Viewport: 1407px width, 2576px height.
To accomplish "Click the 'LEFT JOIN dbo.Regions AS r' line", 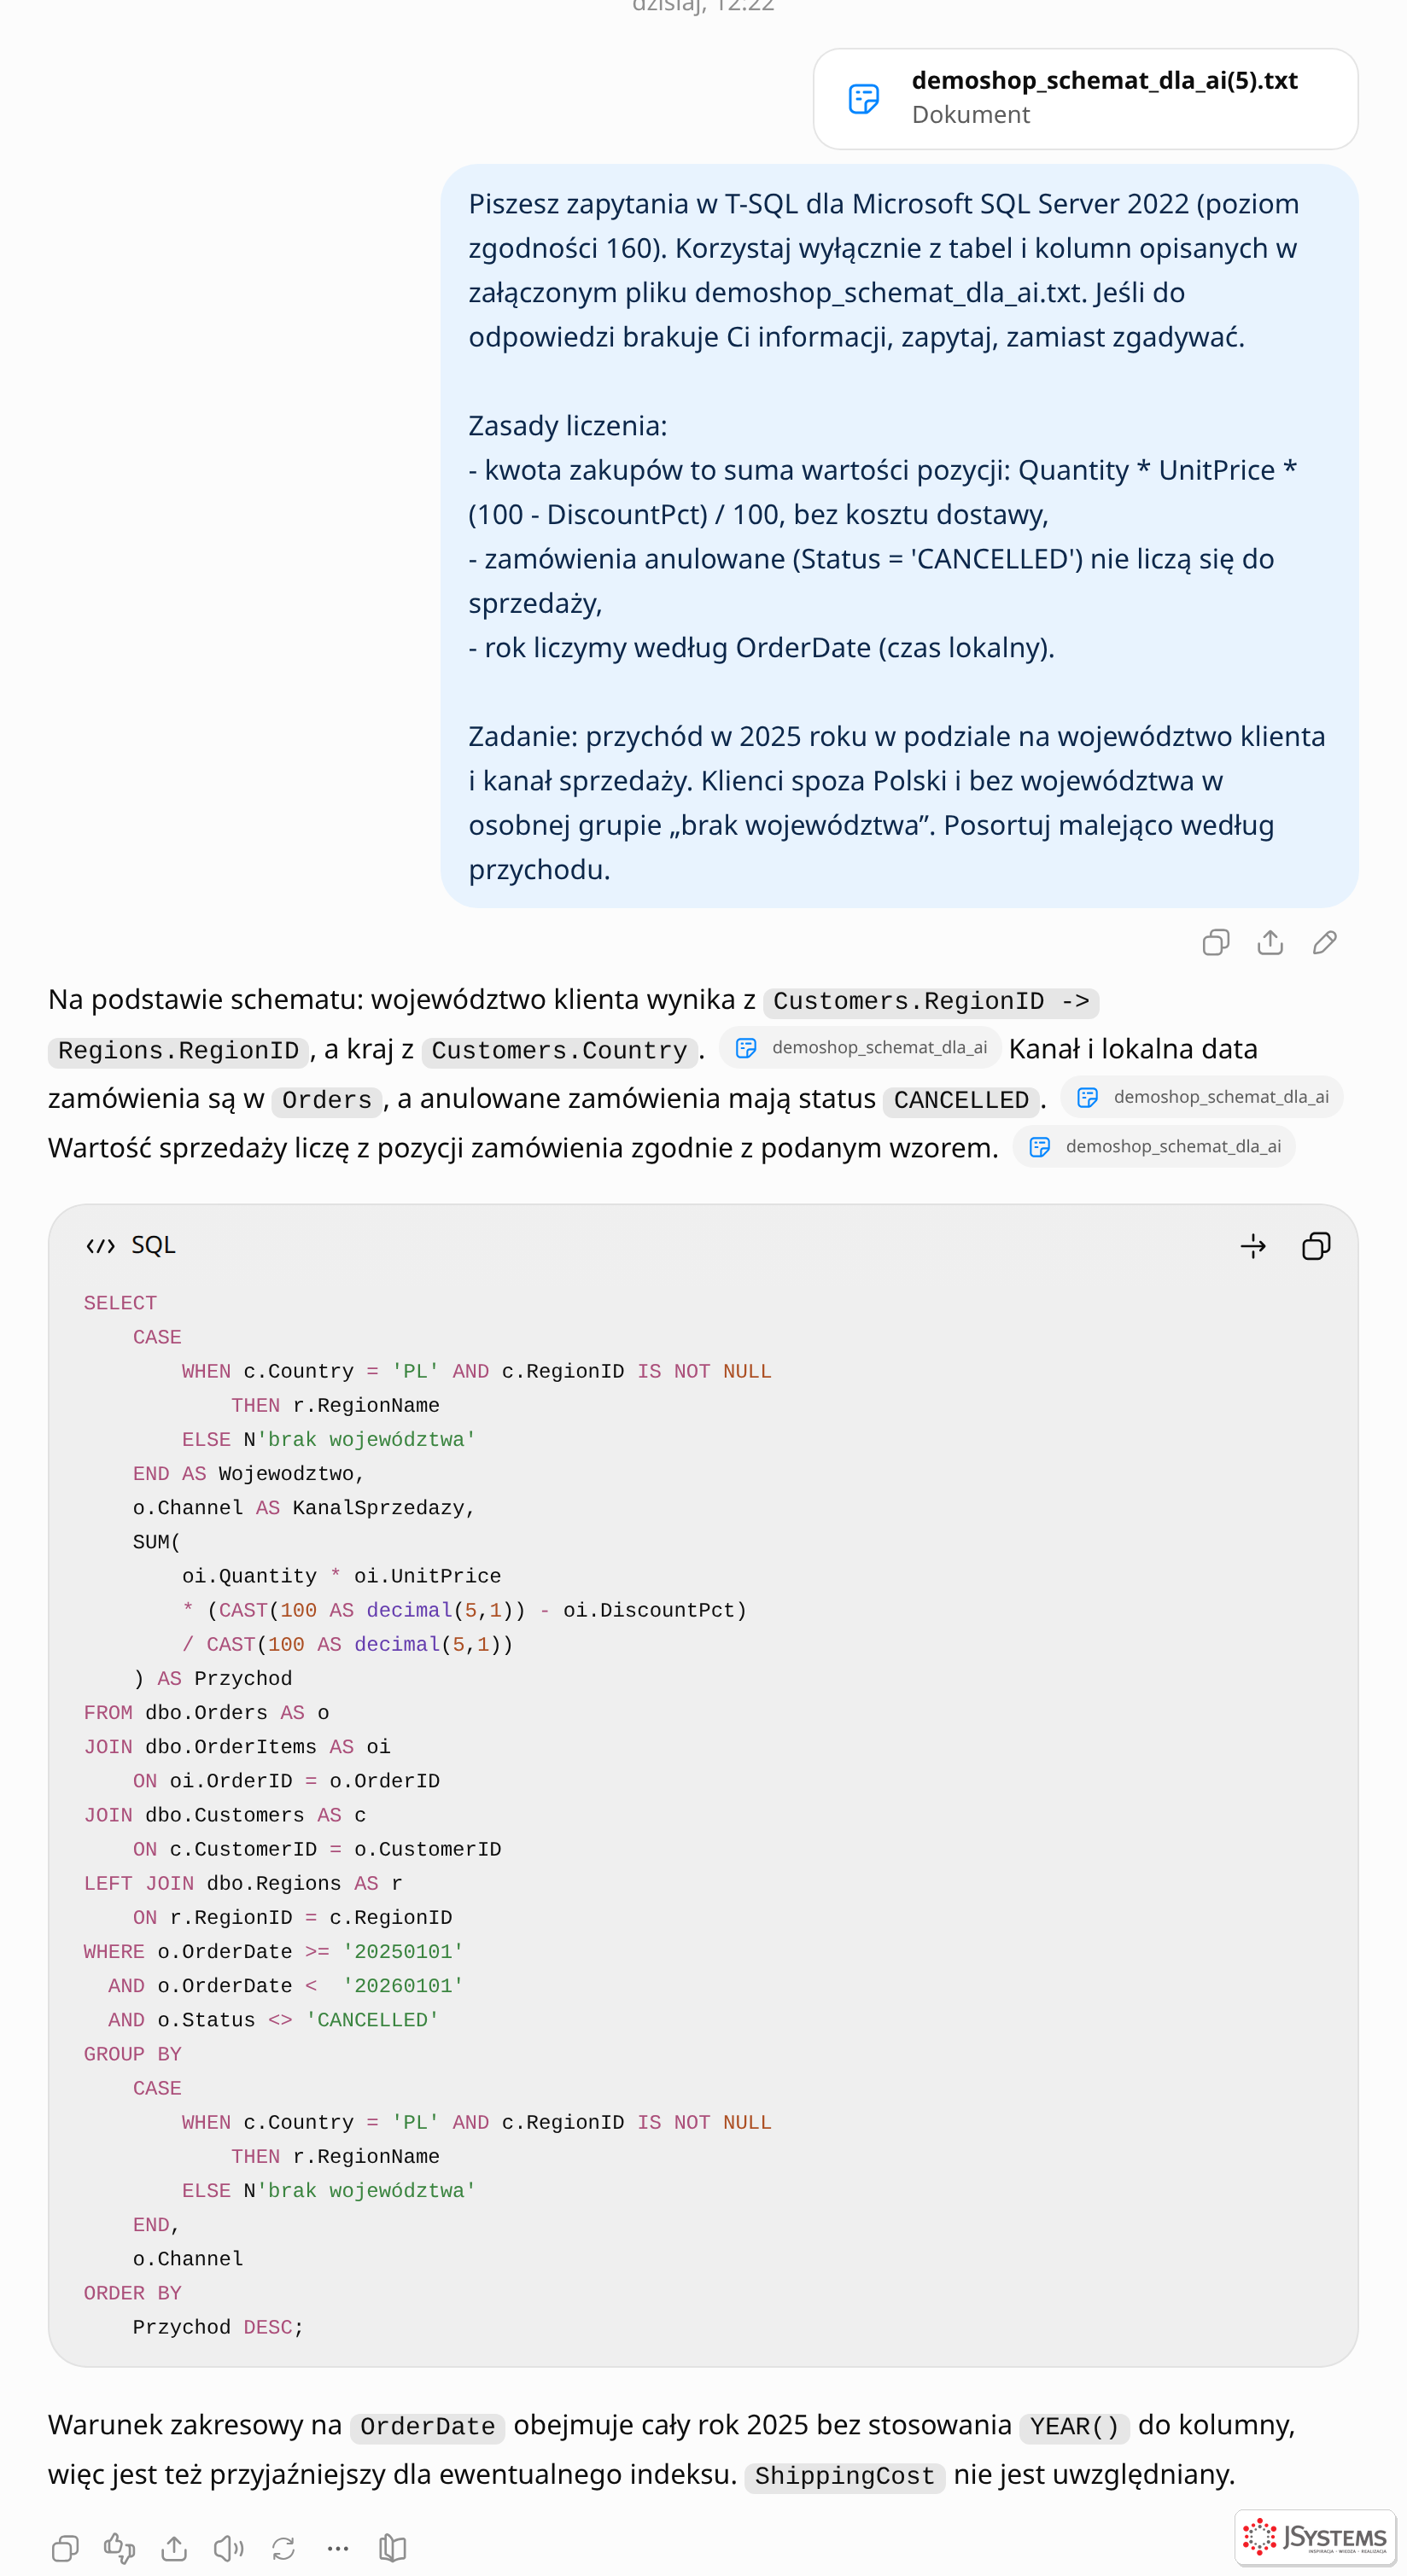I will pos(243,1883).
